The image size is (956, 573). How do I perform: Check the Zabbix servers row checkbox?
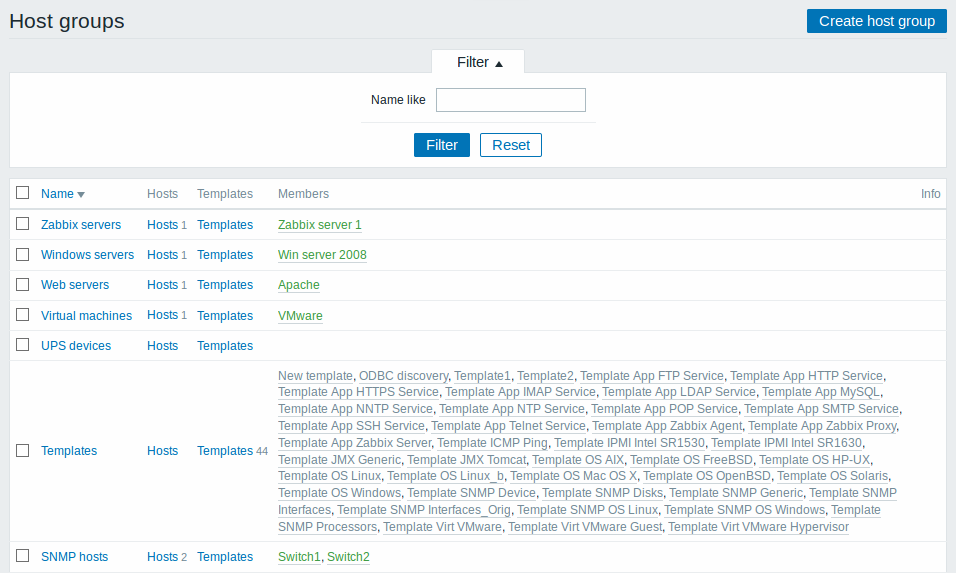point(23,224)
